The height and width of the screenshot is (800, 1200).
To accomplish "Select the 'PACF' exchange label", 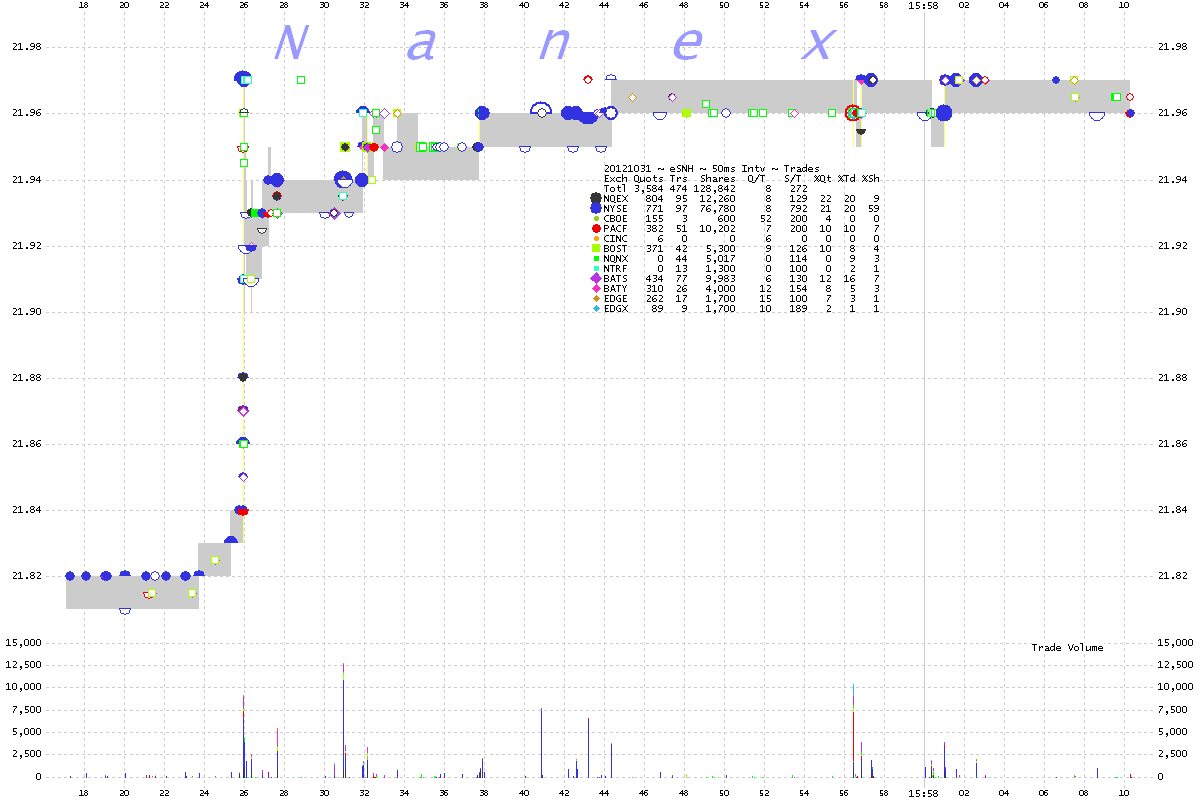I will click(x=615, y=228).
